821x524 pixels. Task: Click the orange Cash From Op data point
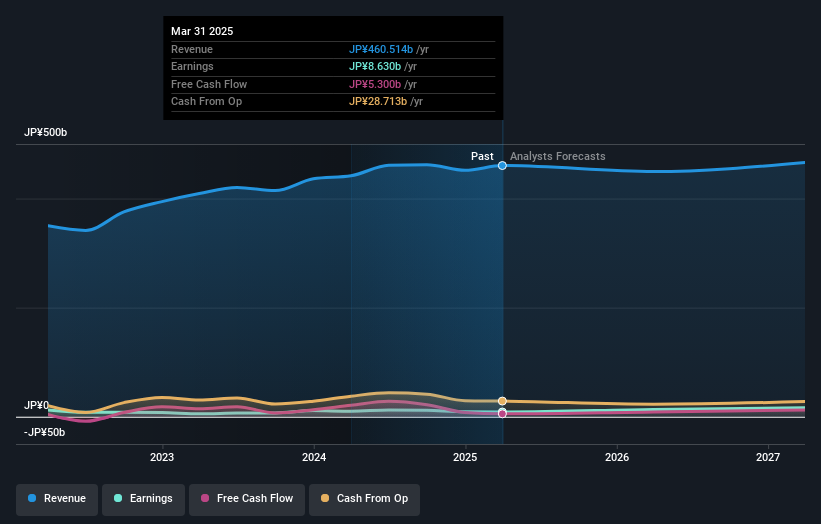[502, 401]
